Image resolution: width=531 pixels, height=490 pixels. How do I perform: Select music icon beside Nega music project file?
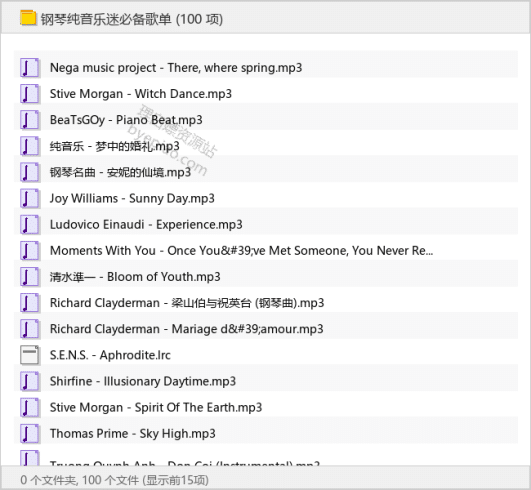(30, 68)
